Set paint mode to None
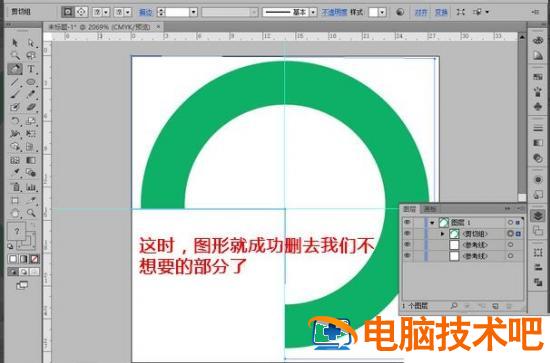Viewport: 550px width, 363px height. pyautogui.click(x=34, y=259)
